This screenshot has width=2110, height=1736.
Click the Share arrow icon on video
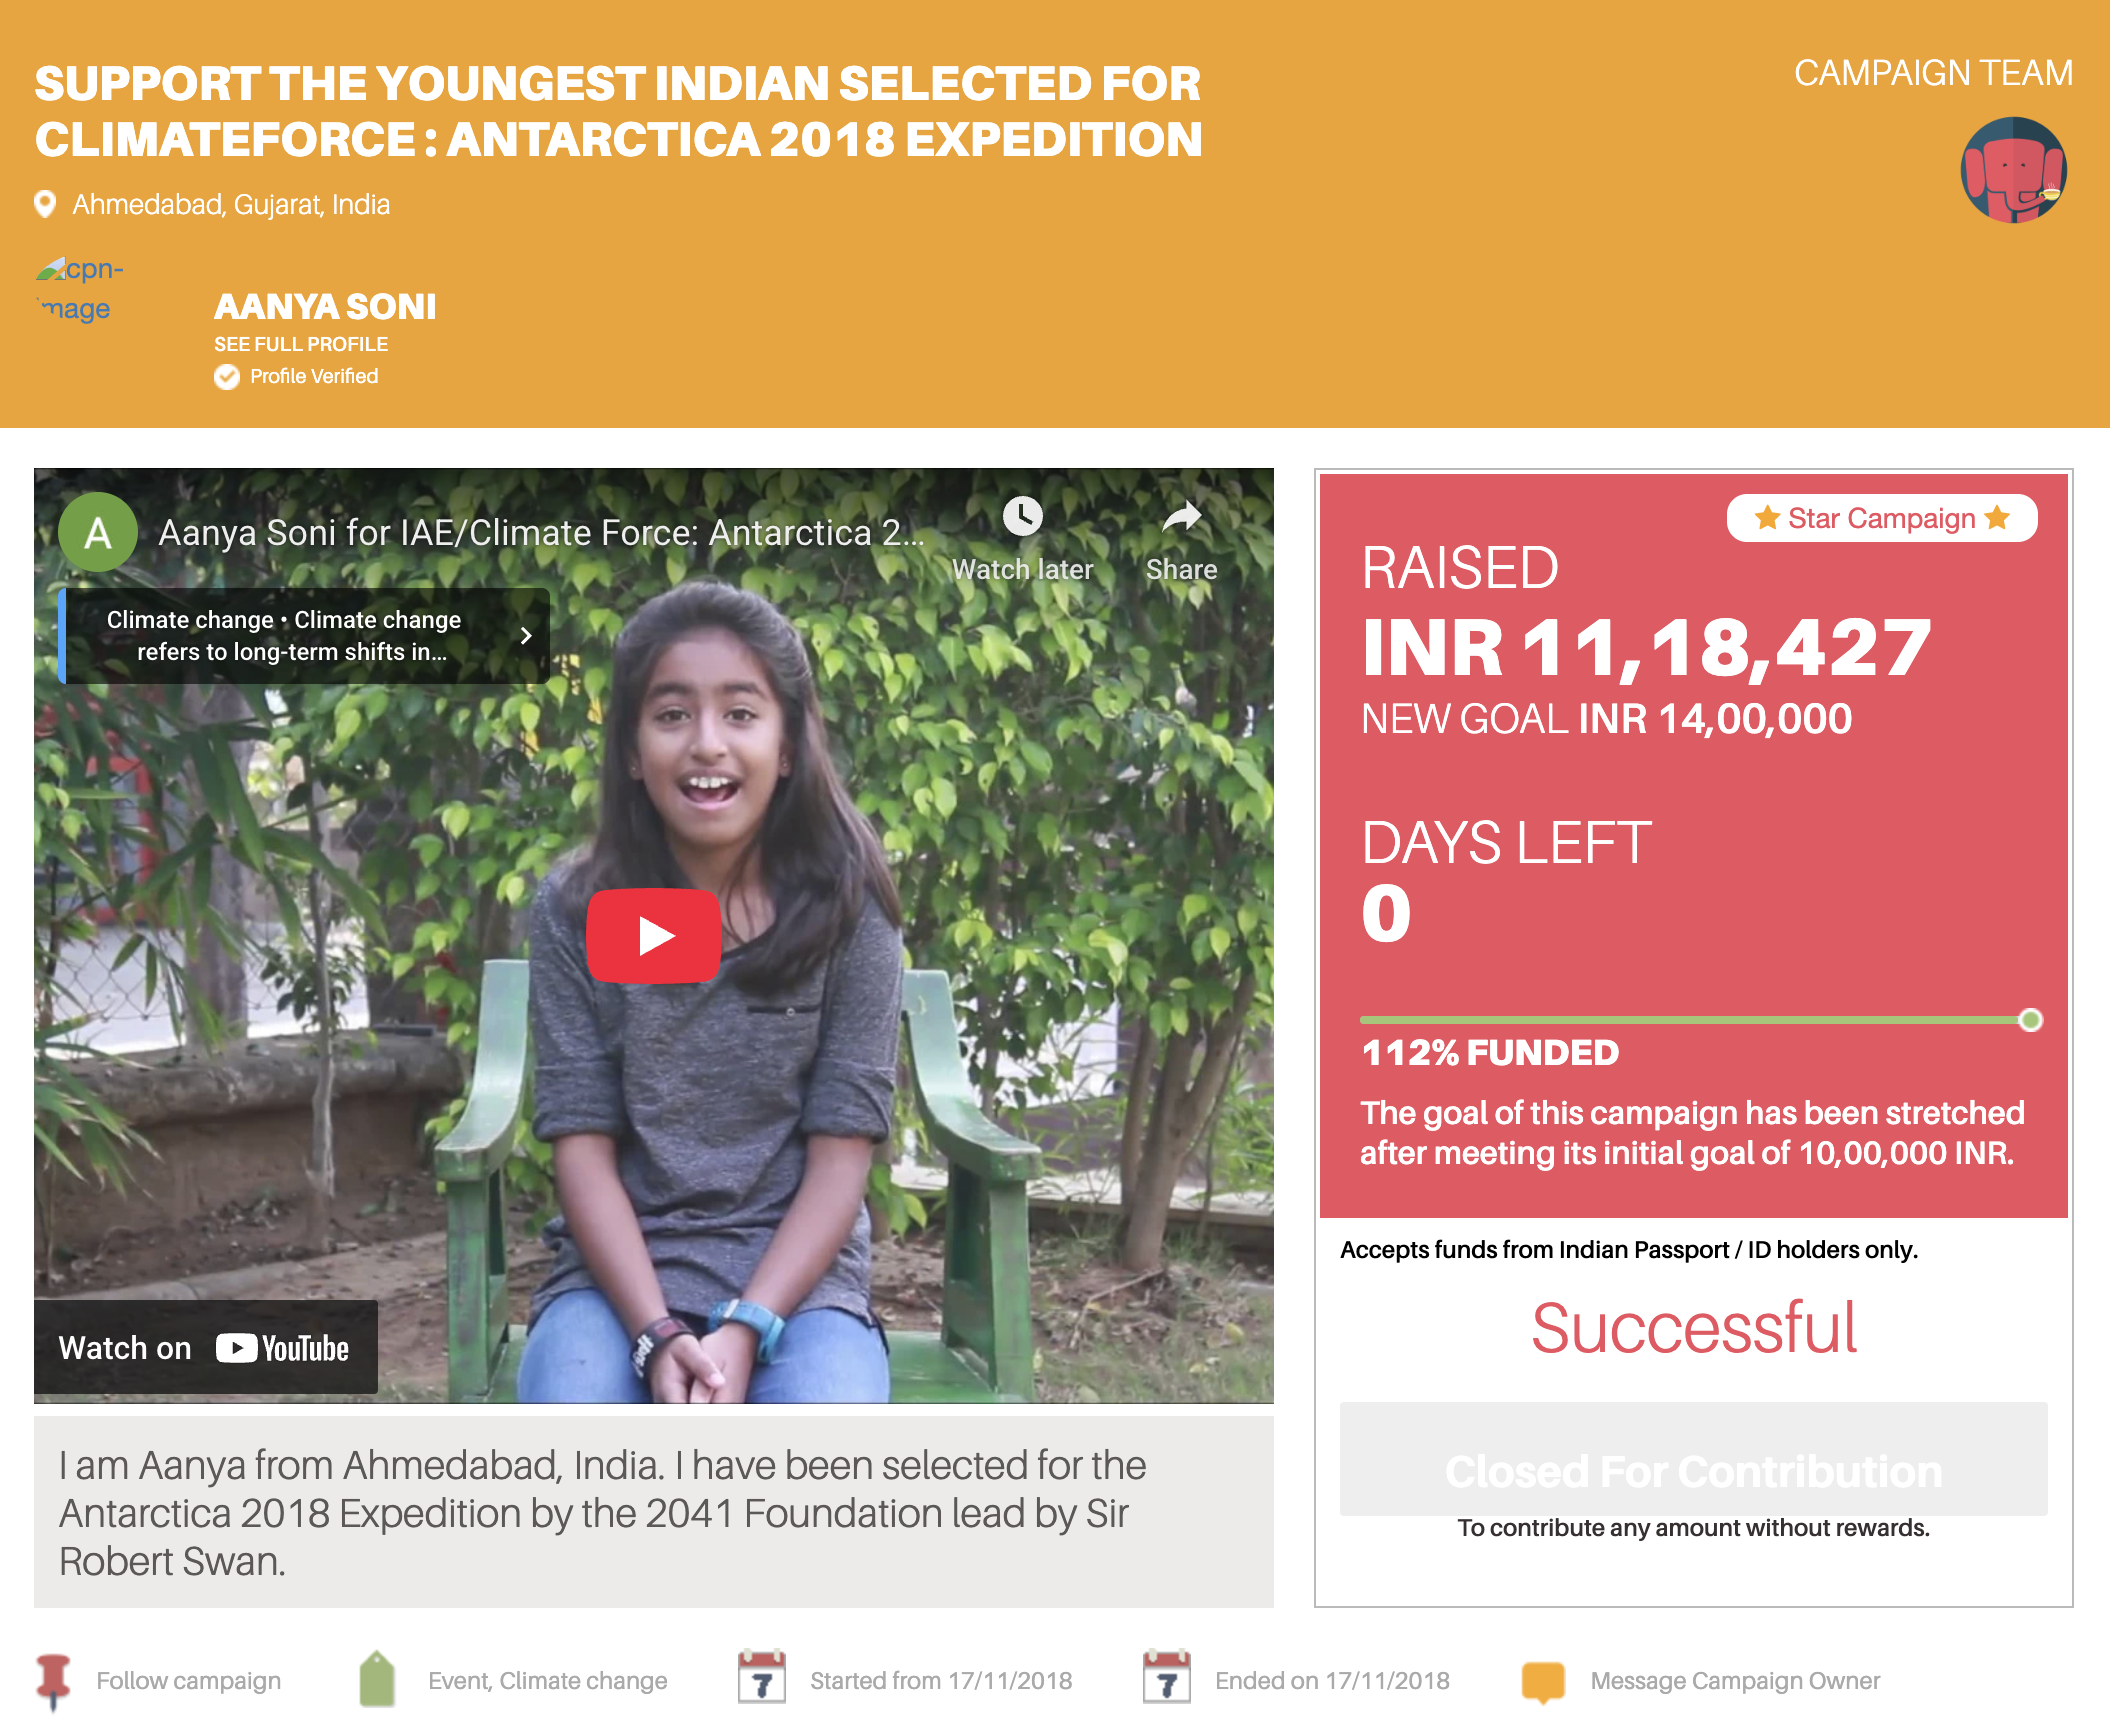click(x=1182, y=517)
